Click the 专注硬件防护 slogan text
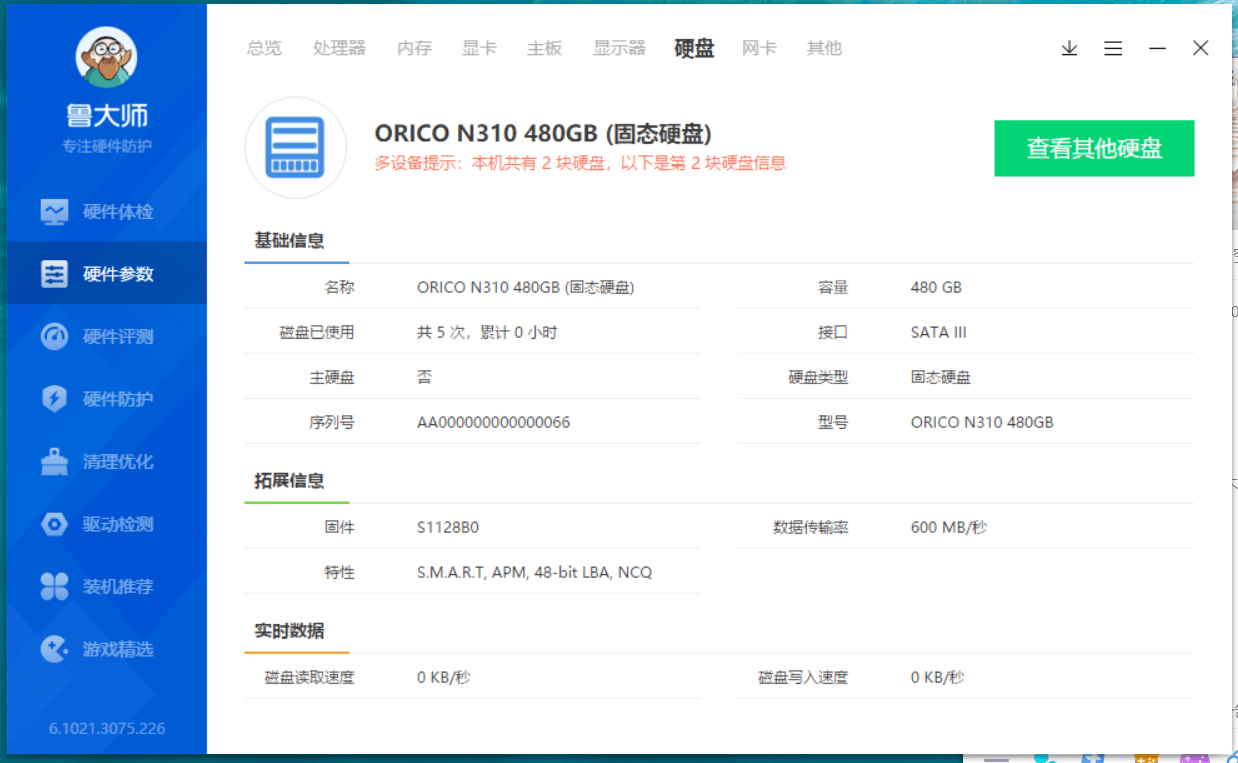 (107, 146)
